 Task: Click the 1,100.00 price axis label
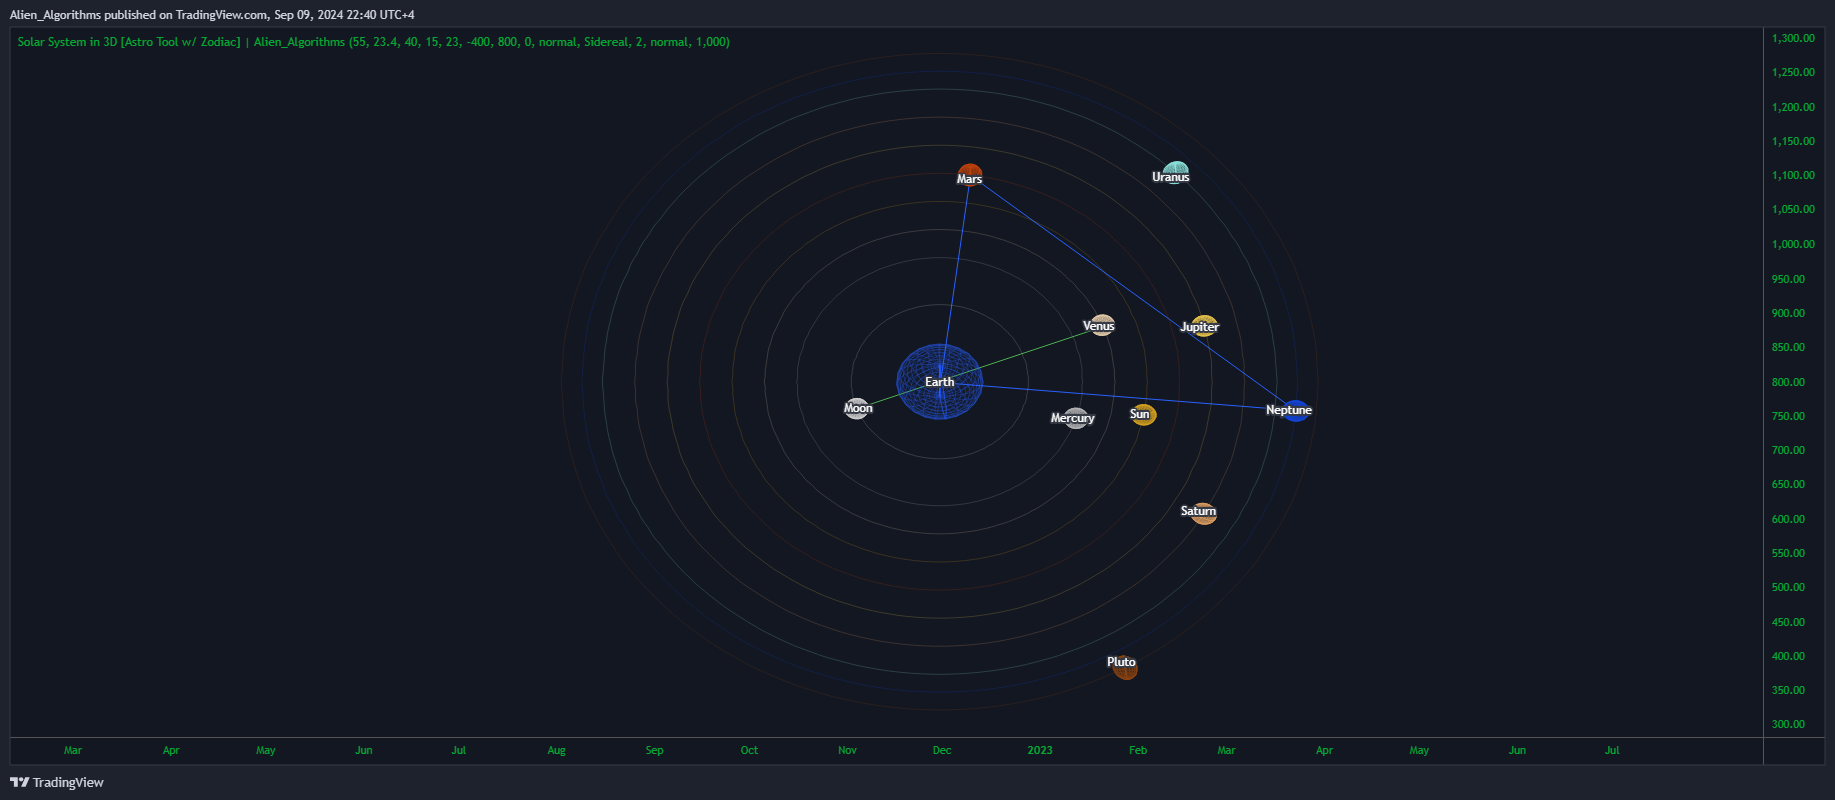point(1793,175)
